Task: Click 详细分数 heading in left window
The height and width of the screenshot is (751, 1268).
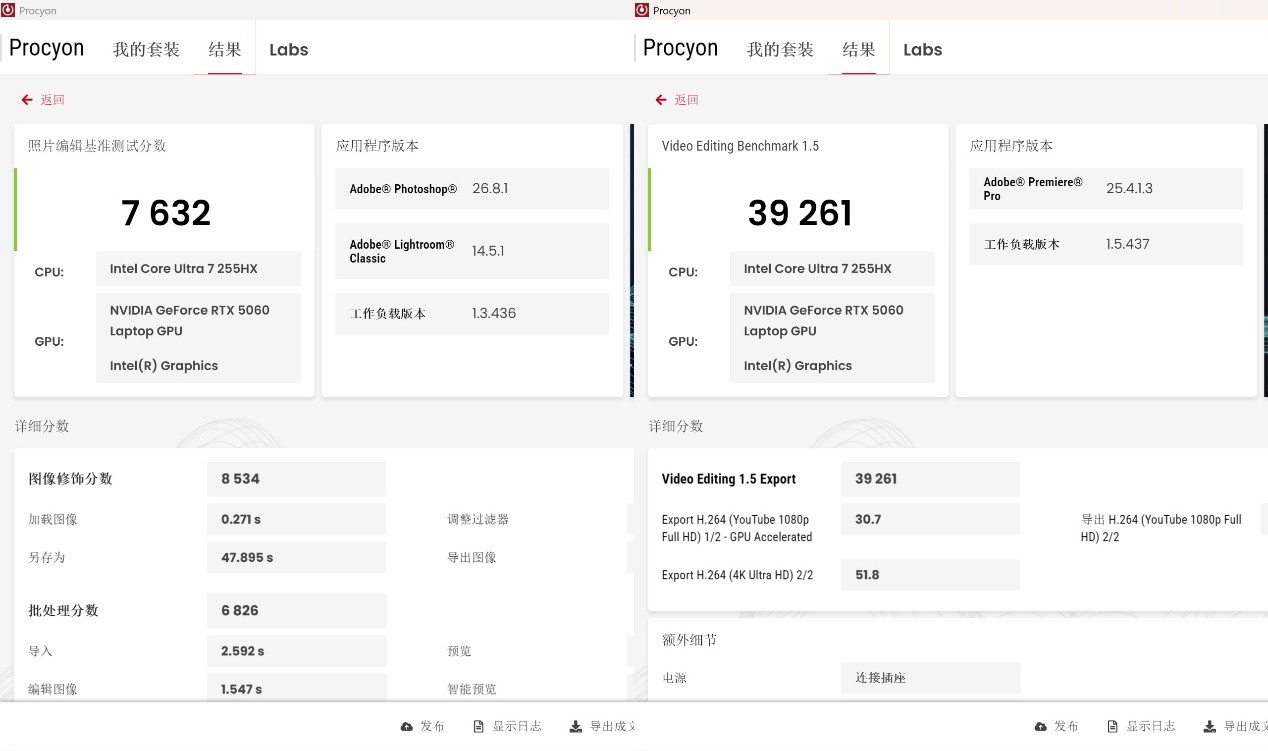Action: click(42, 426)
